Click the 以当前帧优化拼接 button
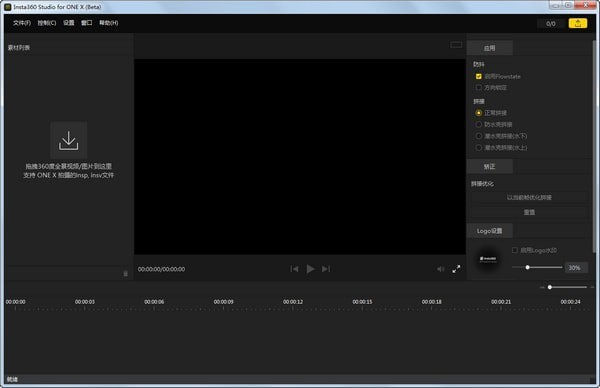Viewport: 600px width, 388px height. (529, 197)
